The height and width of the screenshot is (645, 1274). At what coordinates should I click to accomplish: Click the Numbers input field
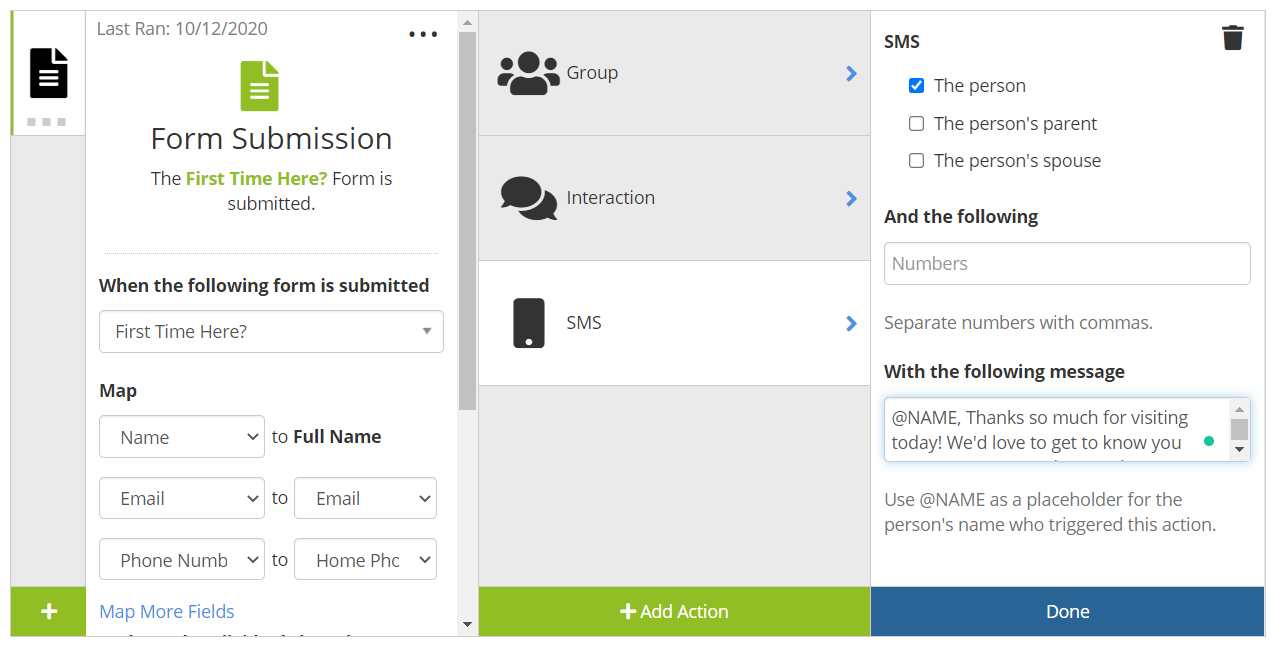click(x=1067, y=264)
